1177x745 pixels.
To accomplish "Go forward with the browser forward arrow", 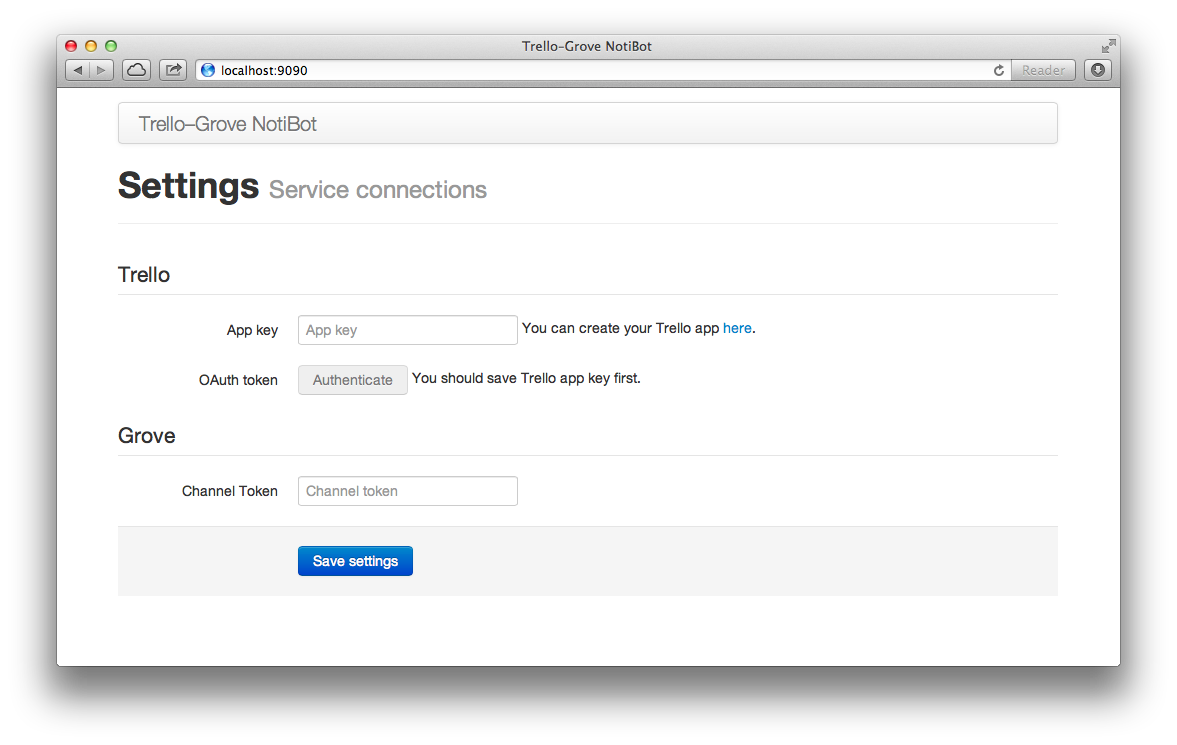I will tap(101, 70).
